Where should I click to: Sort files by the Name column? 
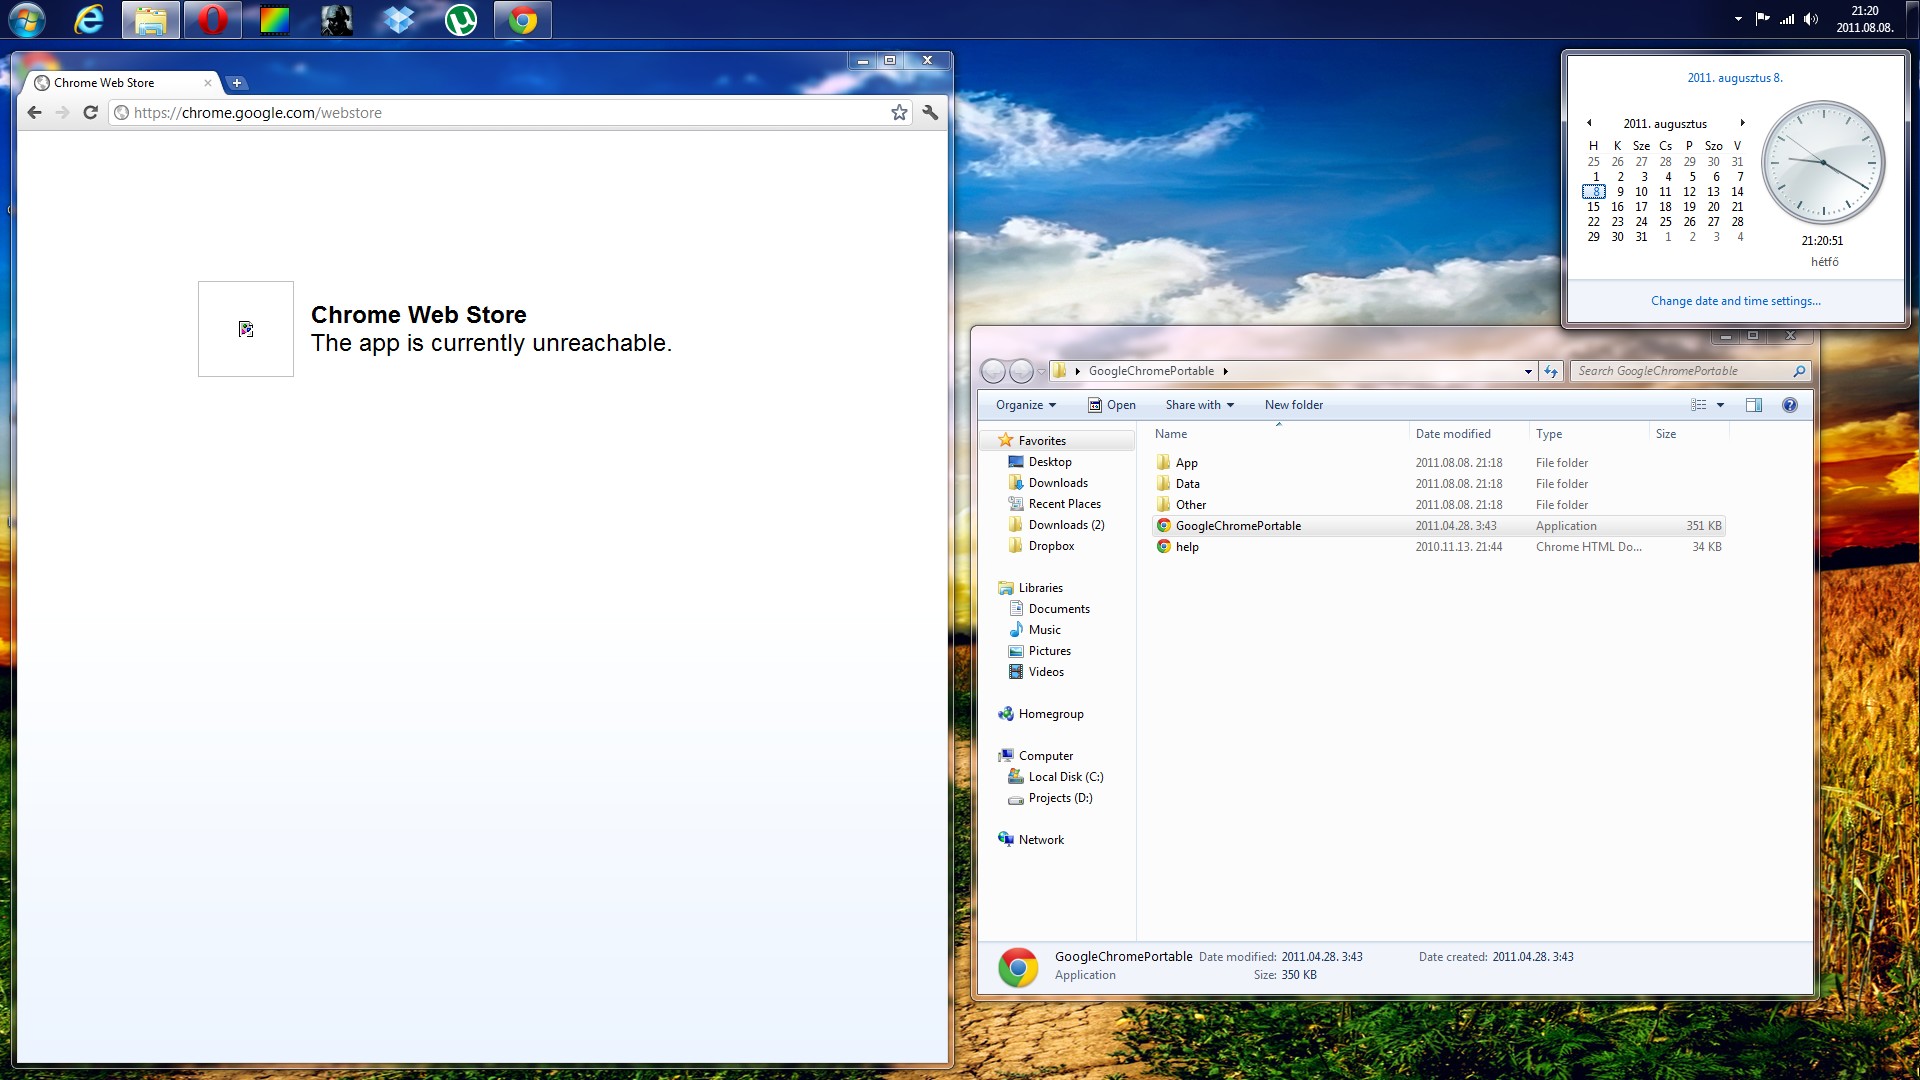click(1278, 434)
